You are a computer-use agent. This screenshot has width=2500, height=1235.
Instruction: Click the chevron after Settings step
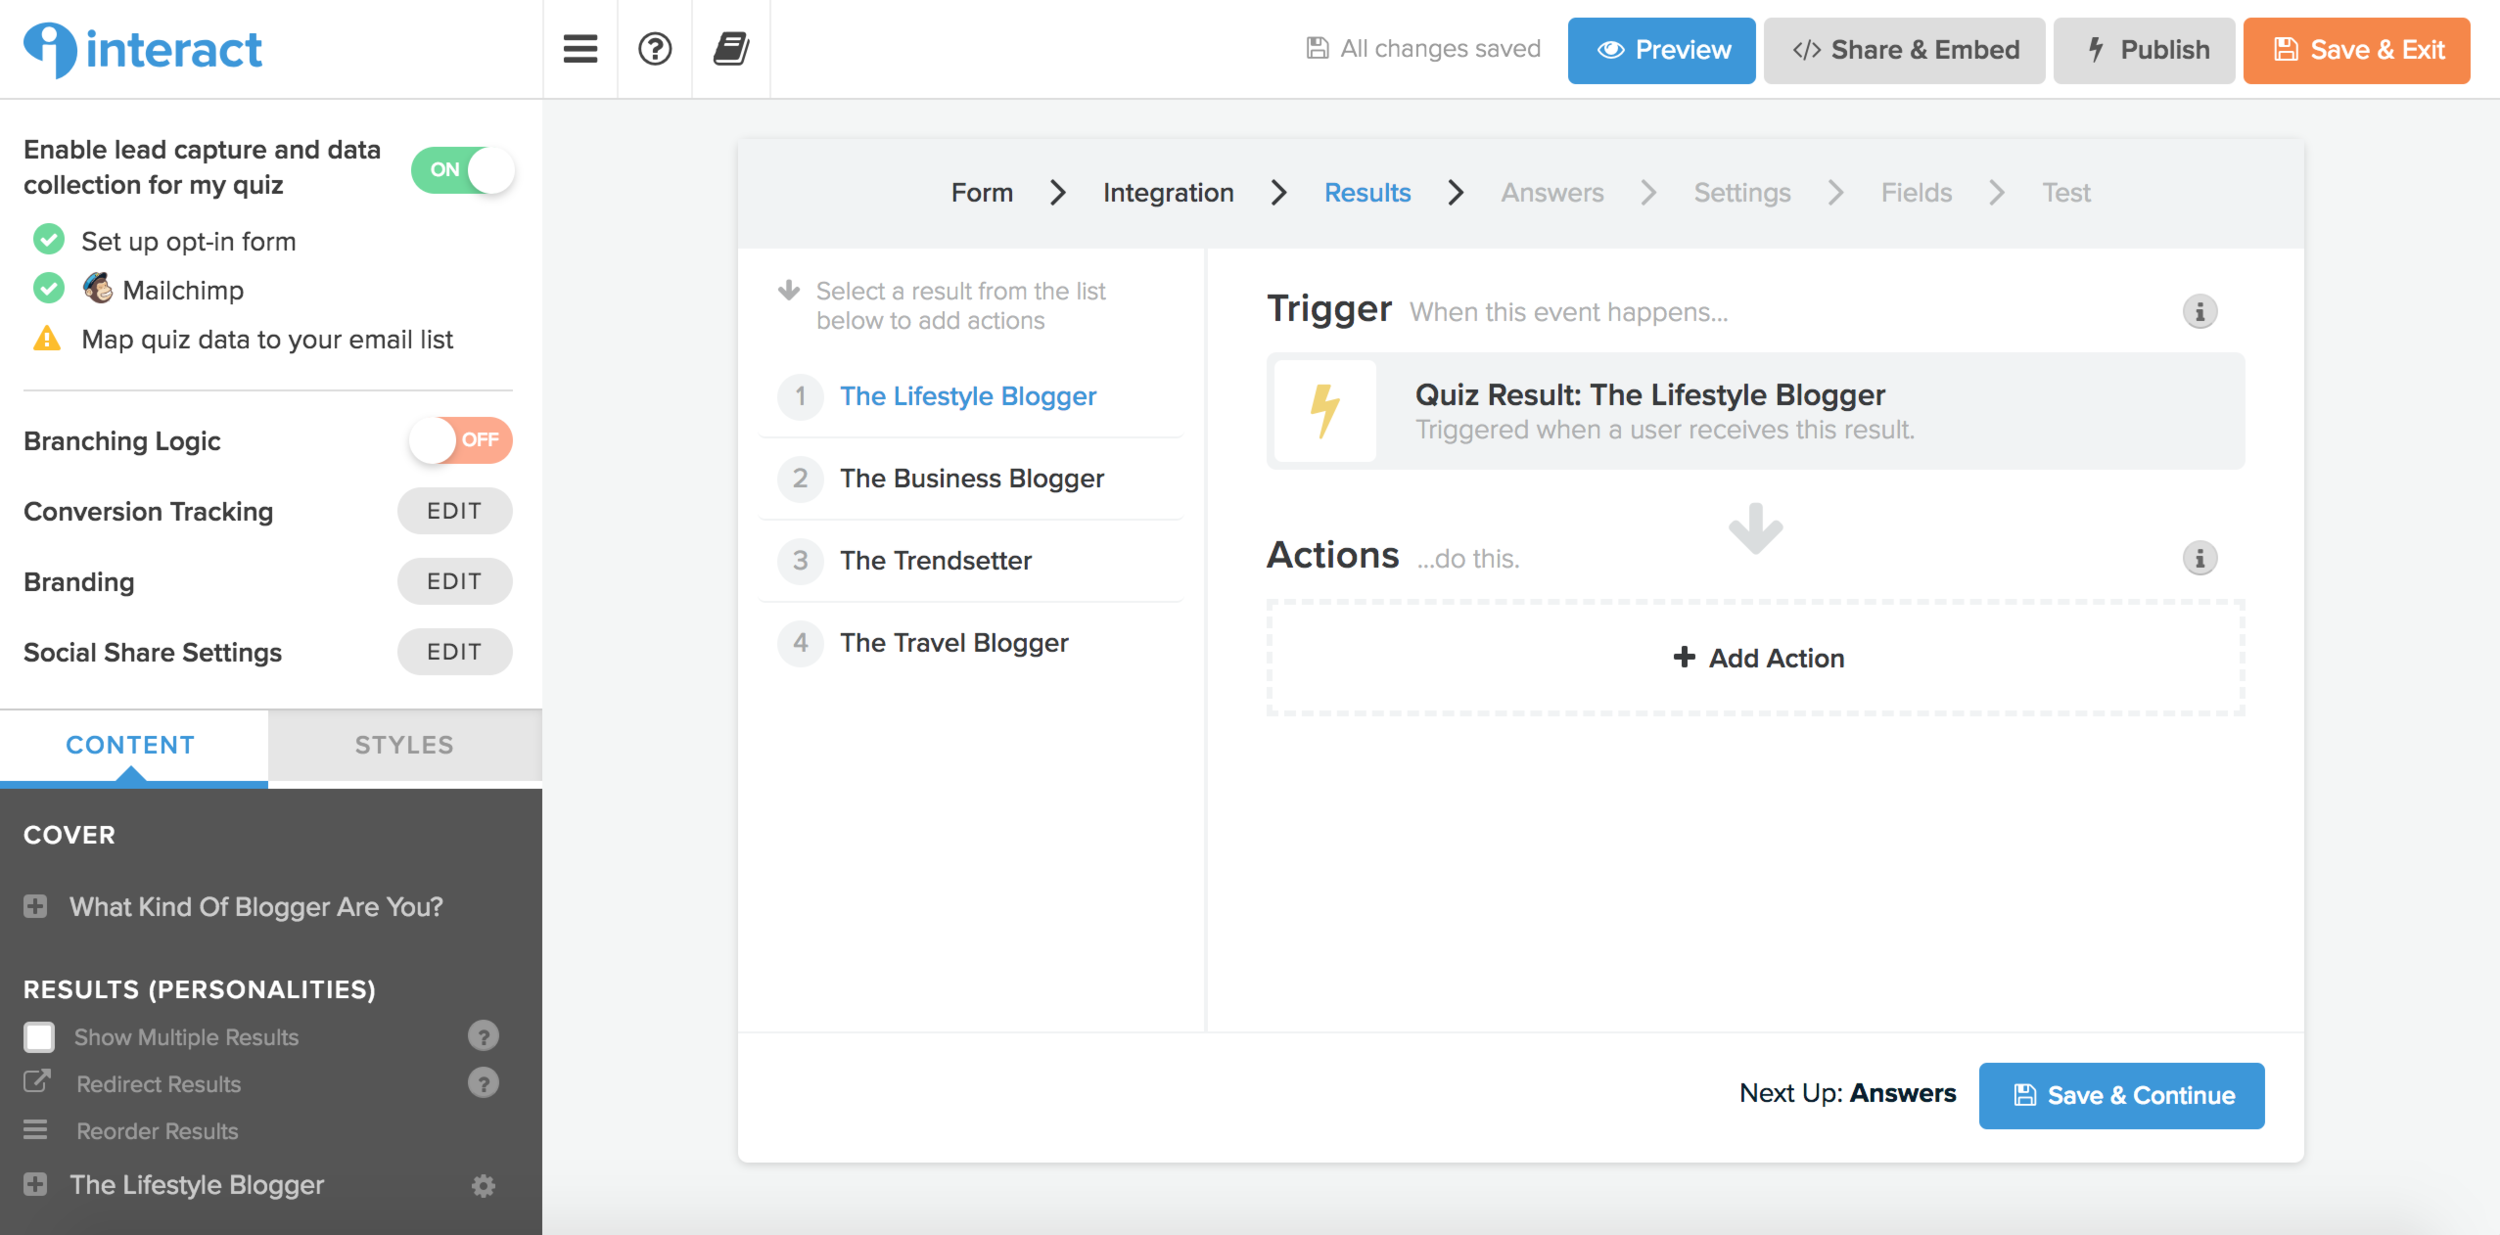click(1835, 192)
